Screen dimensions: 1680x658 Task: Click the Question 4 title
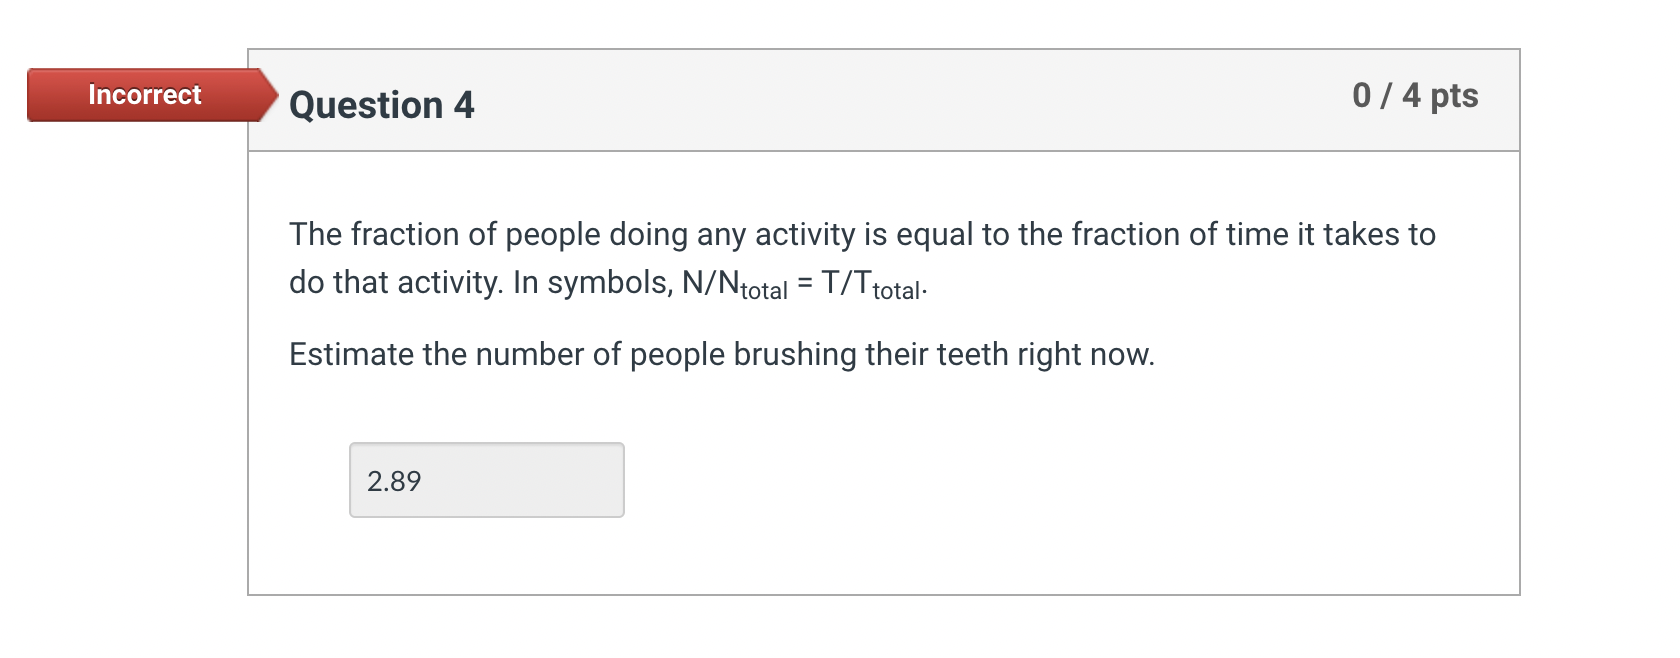click(380, 105)
